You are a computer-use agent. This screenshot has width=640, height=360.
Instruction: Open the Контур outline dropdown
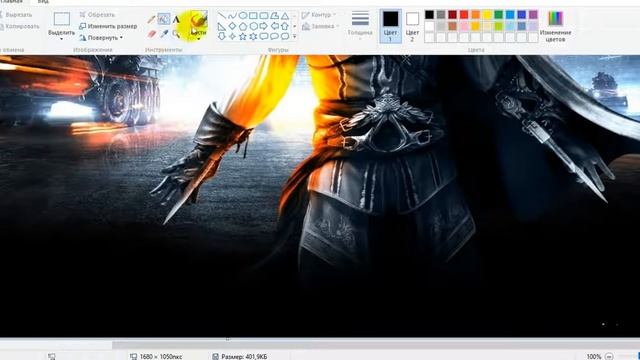coord(319,15)
